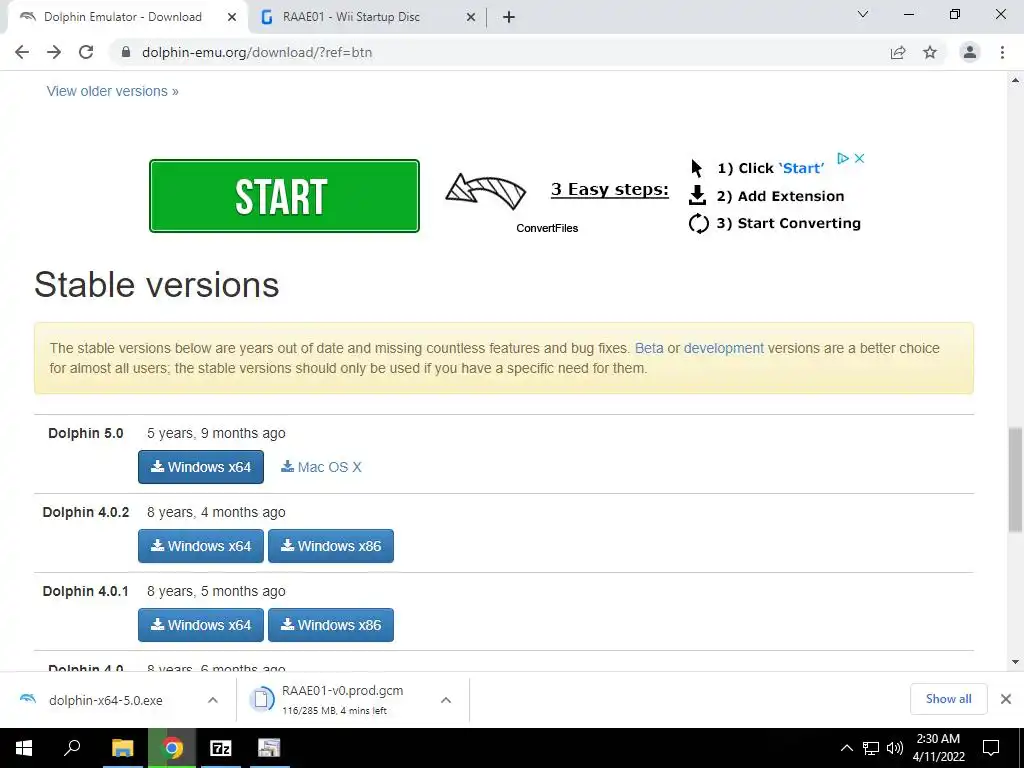Viewport: 1024px width, 768px height.
Task: Open the View older versions link
Action: pyautogui.click(x=112, y=91)
